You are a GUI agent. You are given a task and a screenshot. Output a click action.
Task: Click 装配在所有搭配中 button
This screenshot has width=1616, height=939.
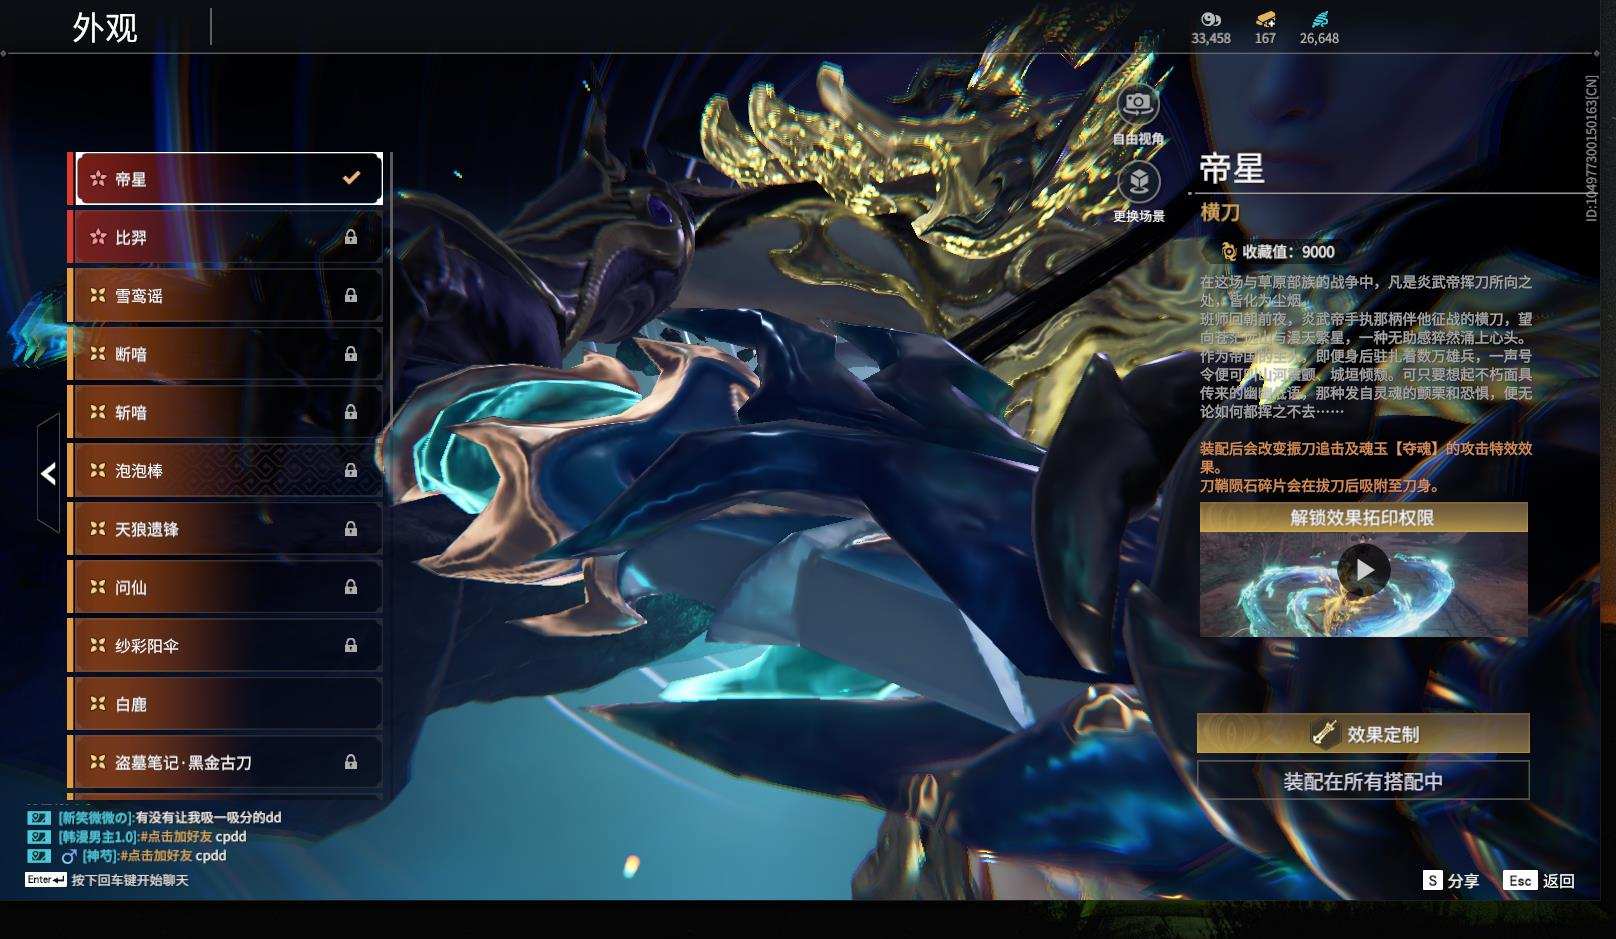(1363, 781)
